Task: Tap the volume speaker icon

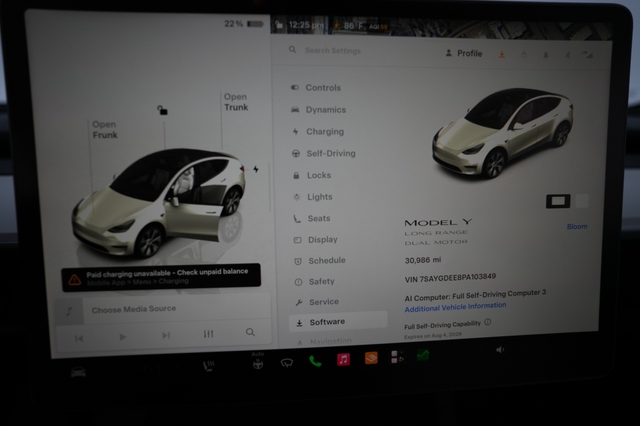Action: click(x=500, y=350)
